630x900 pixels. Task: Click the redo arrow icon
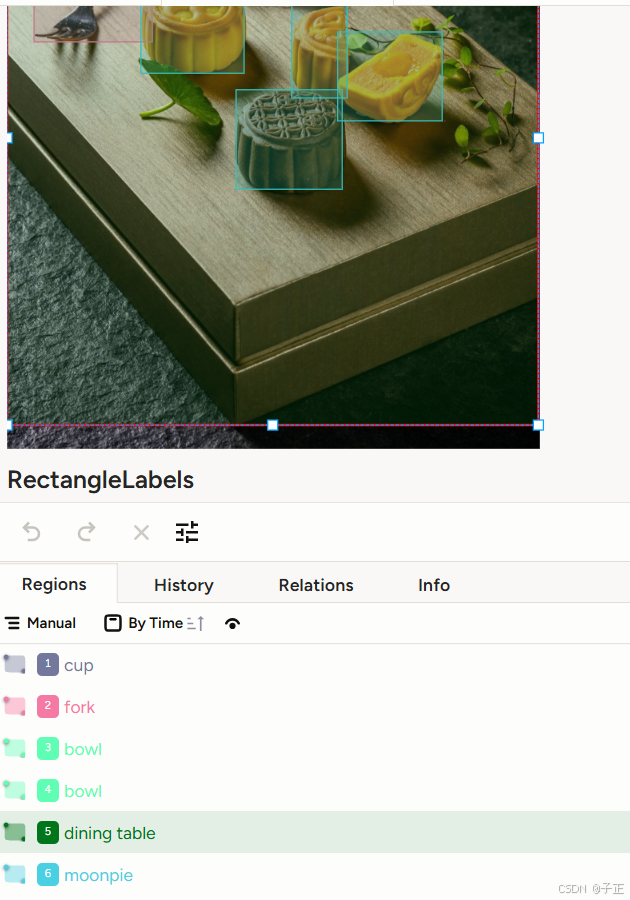86,532
